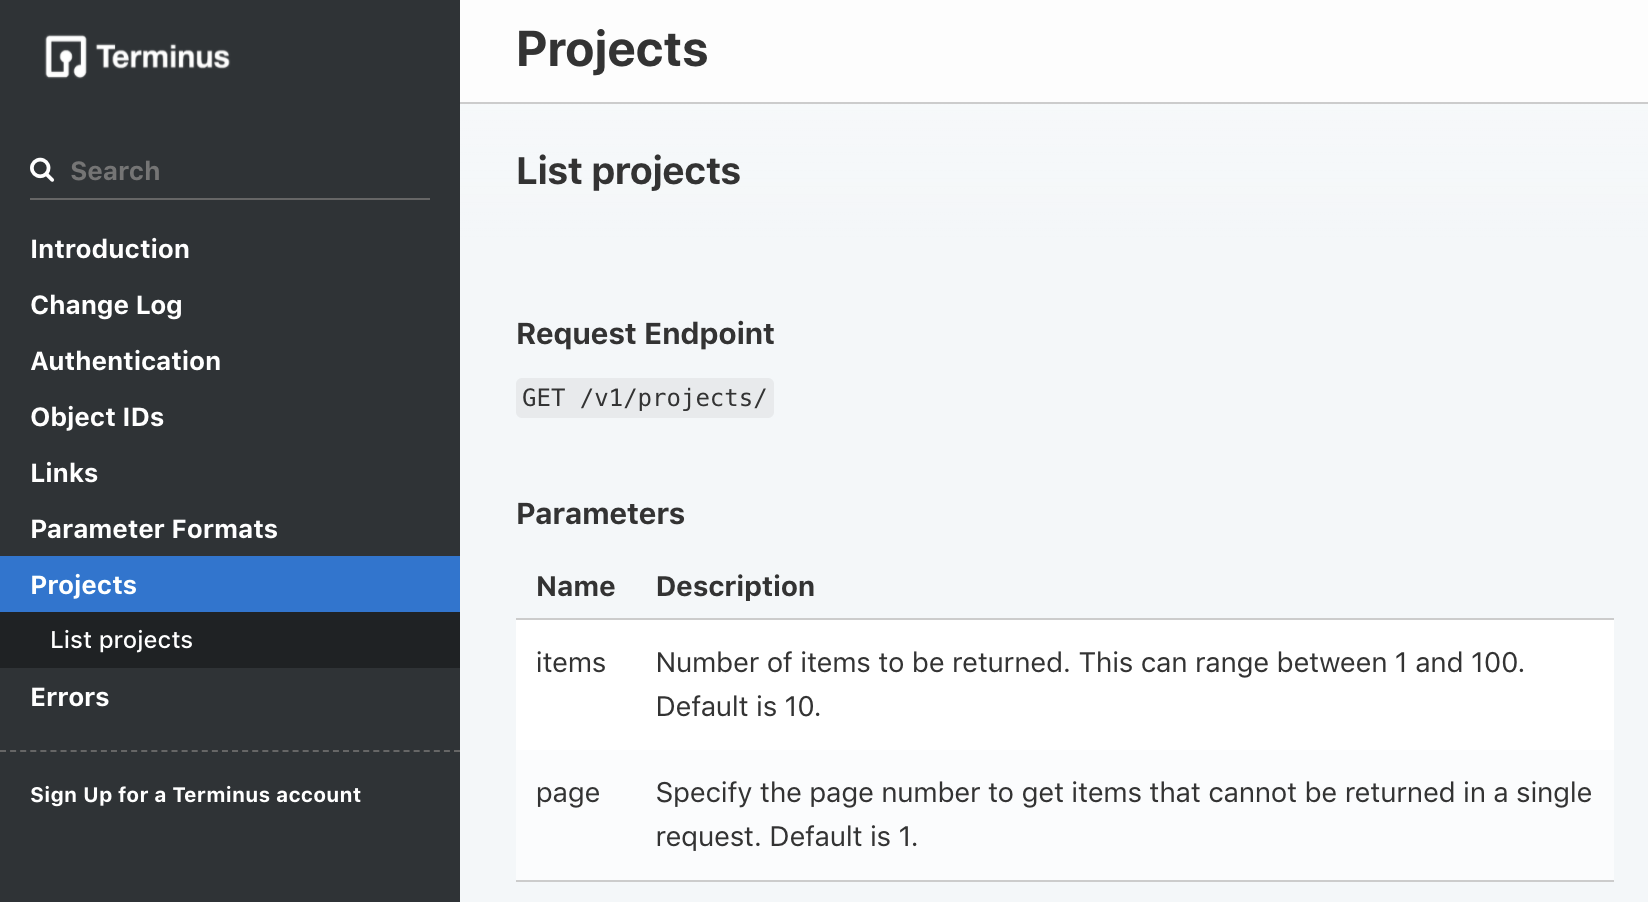1648x902 pixels.
Task: Click the Terminus logo icon
Action: [66, 57]
